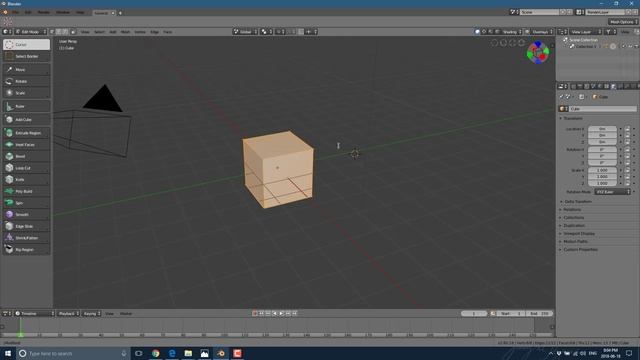640x360 pixels.
Task: Open Blender from the Windows taskbar
Action: pos(221,353)
